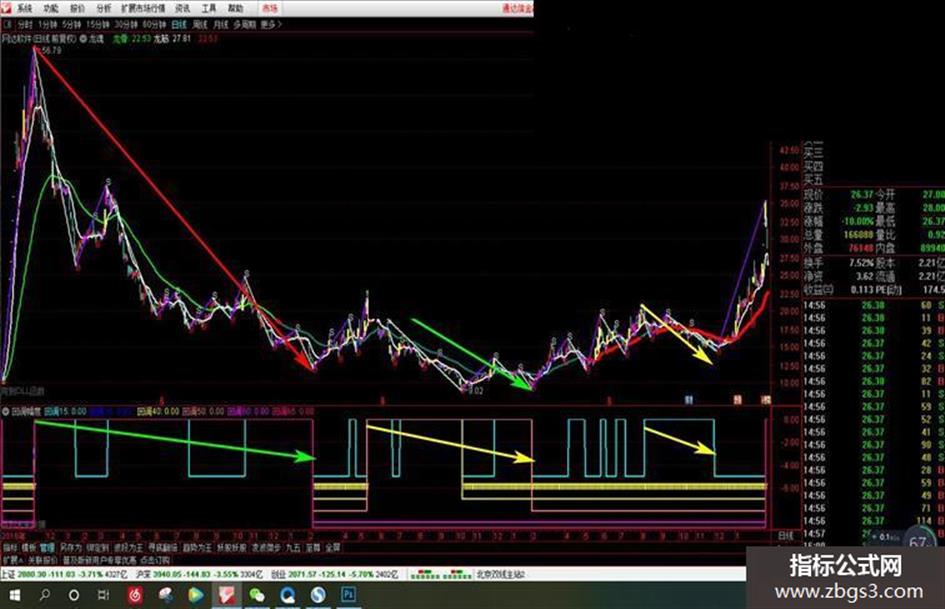Open the 报价 menu

[x=77, y=8]
